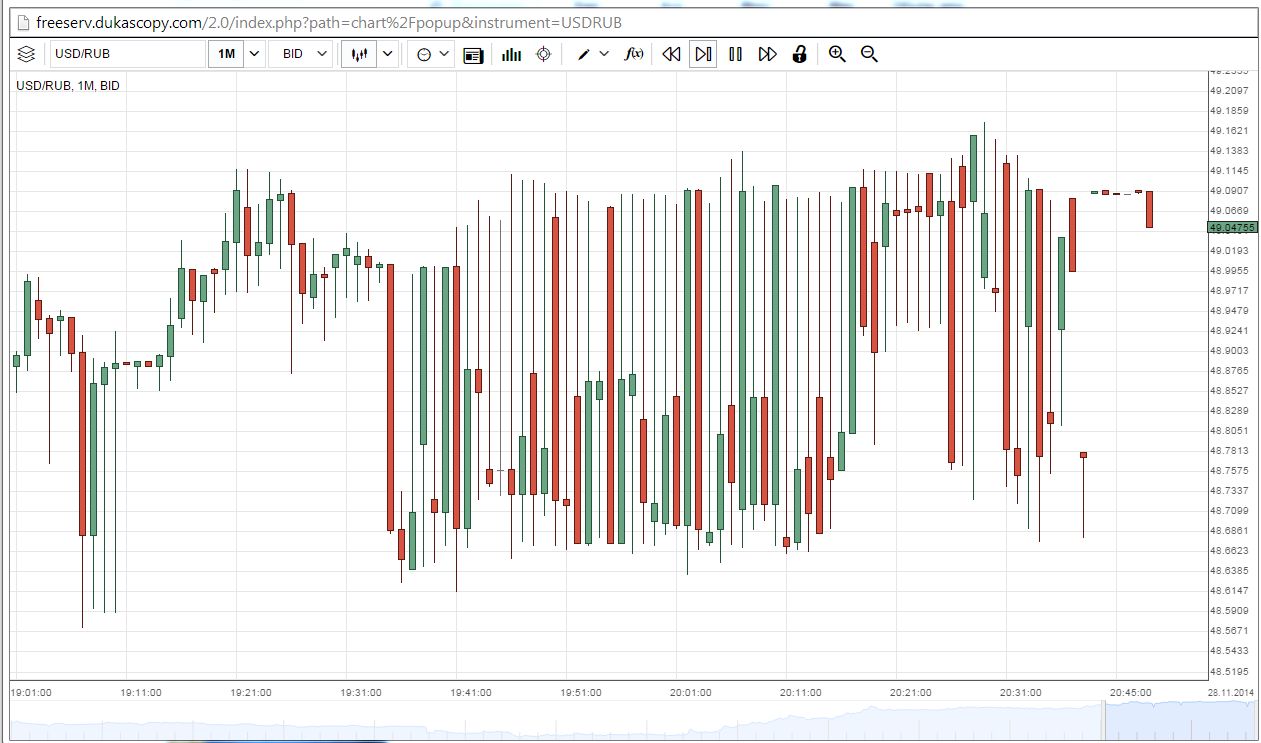Image resolution: width=1261 pixels, height=743 pixels.
Task: Click the 19:01:00 time axis label
Action: pos(31,692)
